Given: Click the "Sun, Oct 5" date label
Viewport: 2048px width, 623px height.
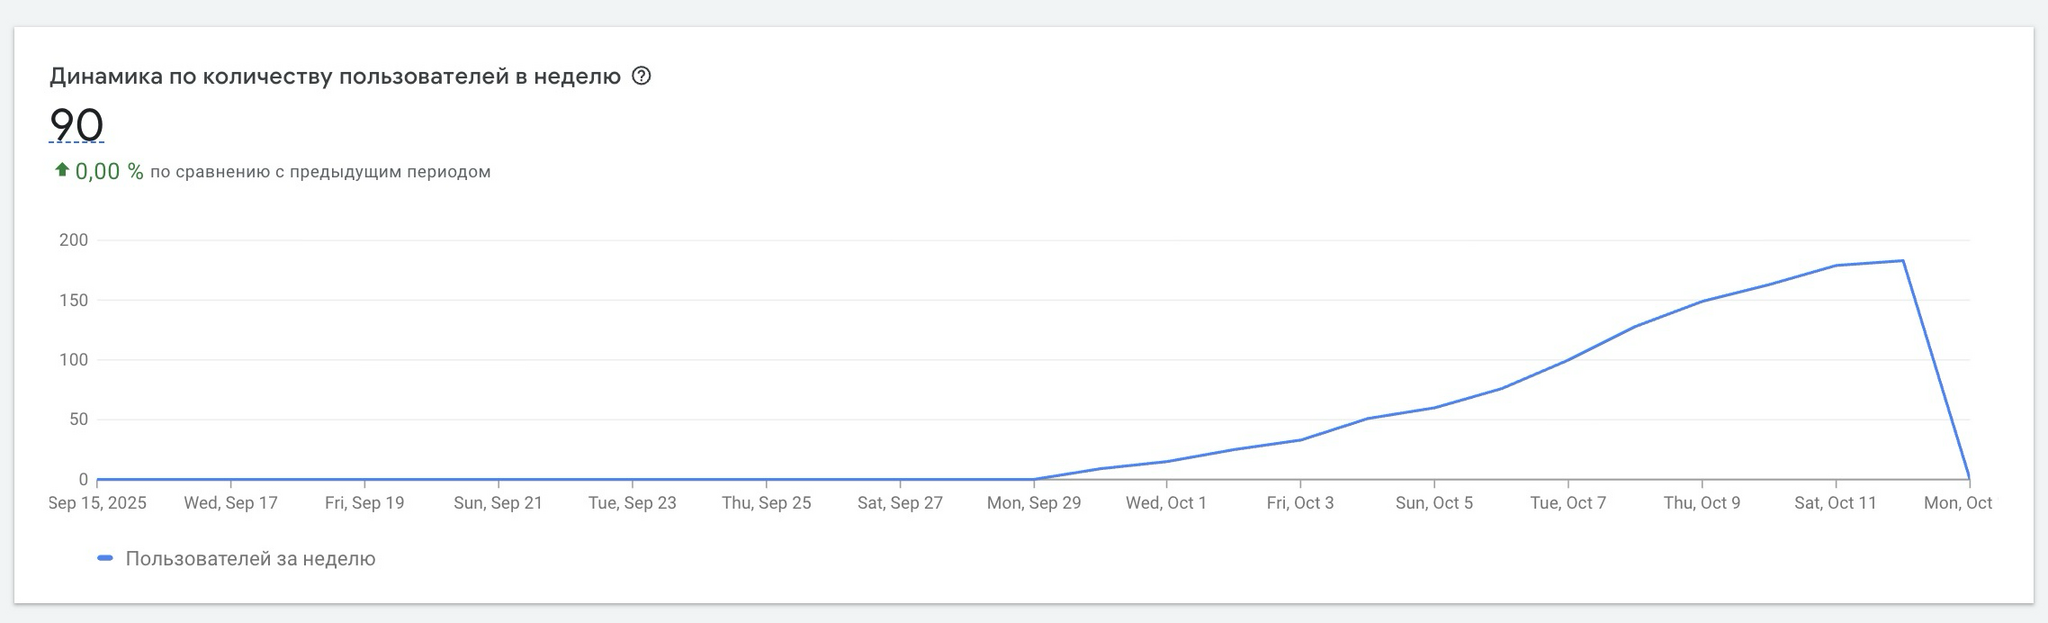Looking at the screenshot, I should click(1434, 503).
